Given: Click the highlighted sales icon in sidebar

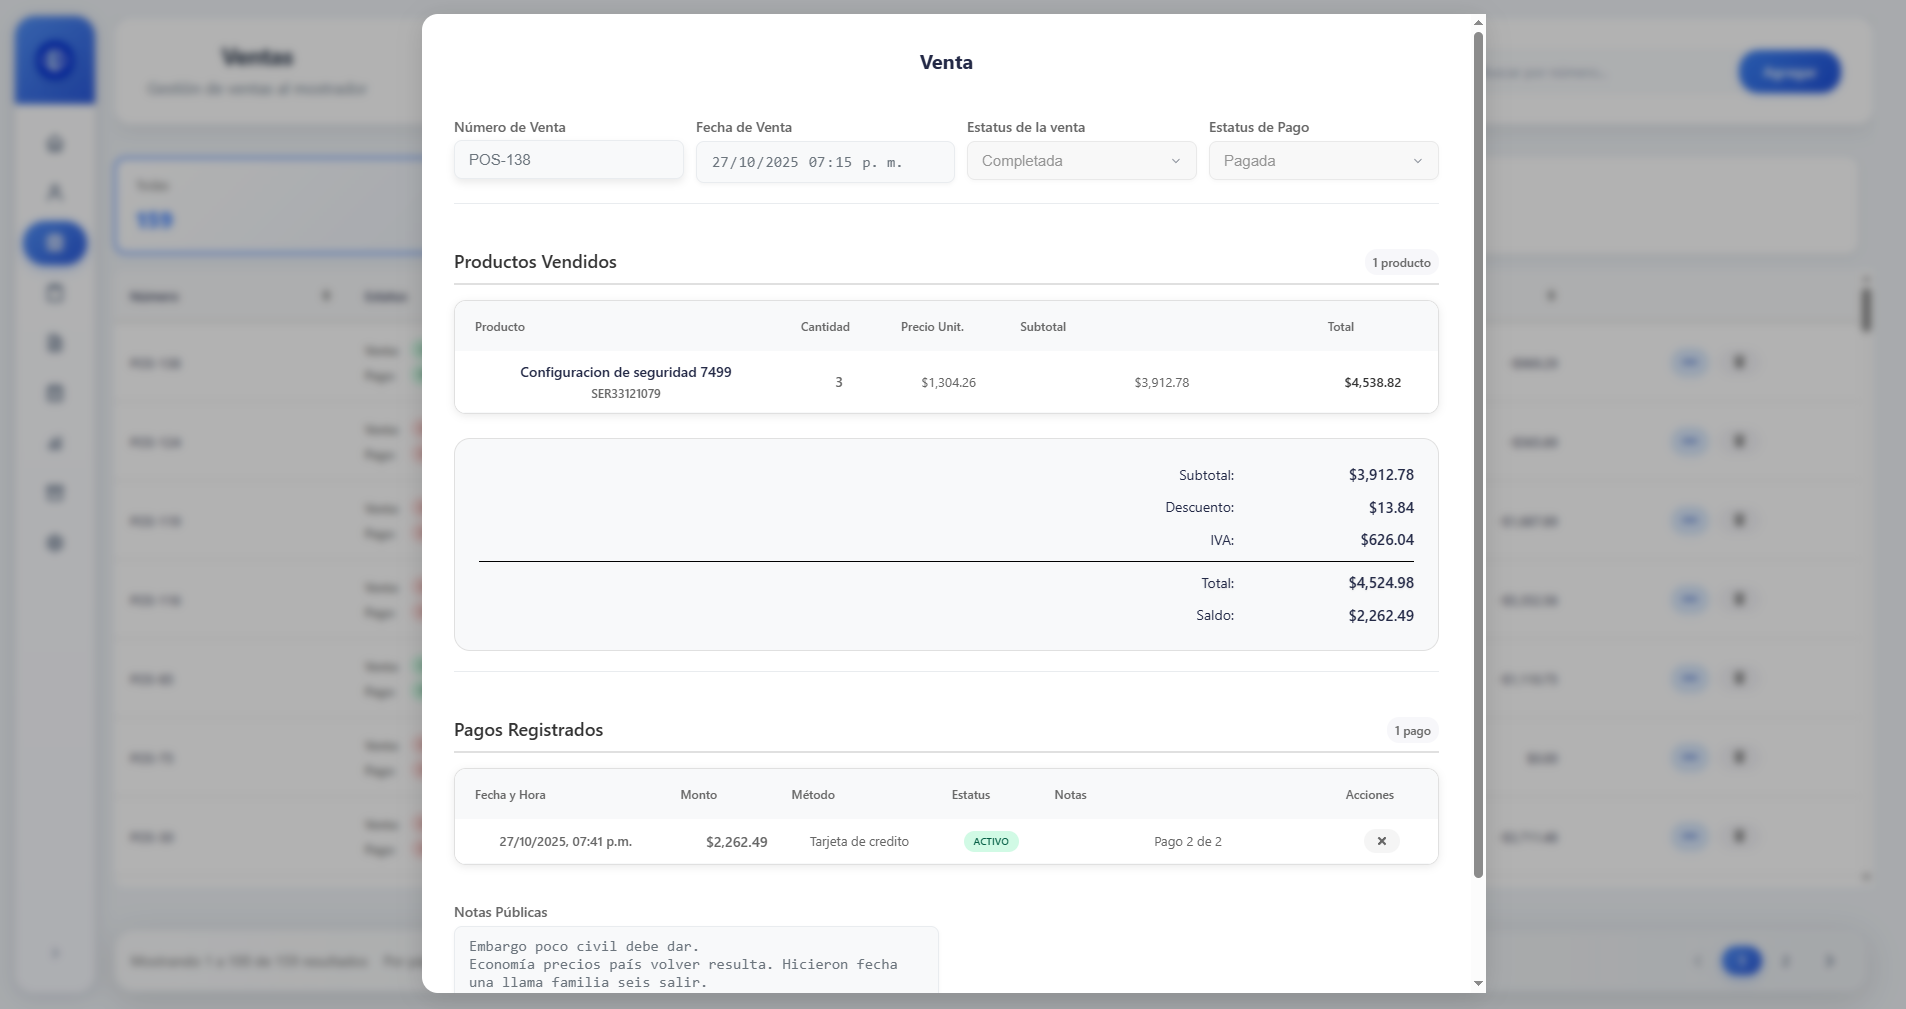Looking at the screenshot, I should (x=55, y=243).
